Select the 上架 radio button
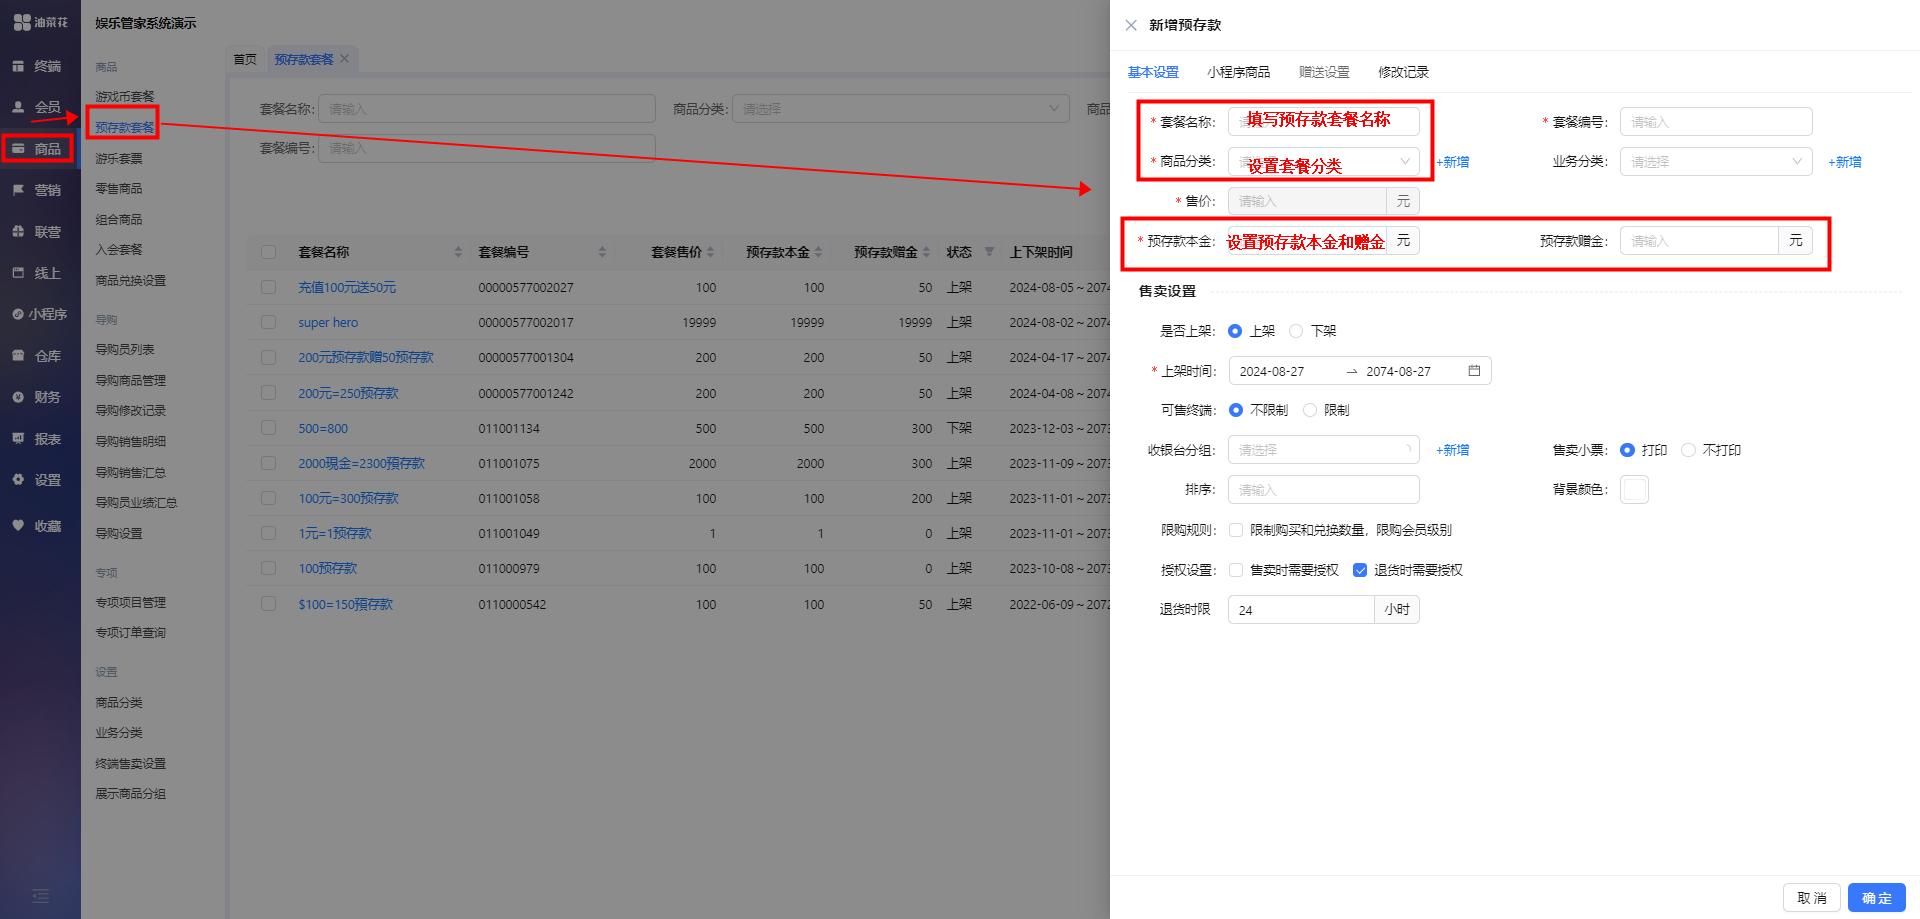The height and width of the screenshot is (919, 1920). point(1235,331)
